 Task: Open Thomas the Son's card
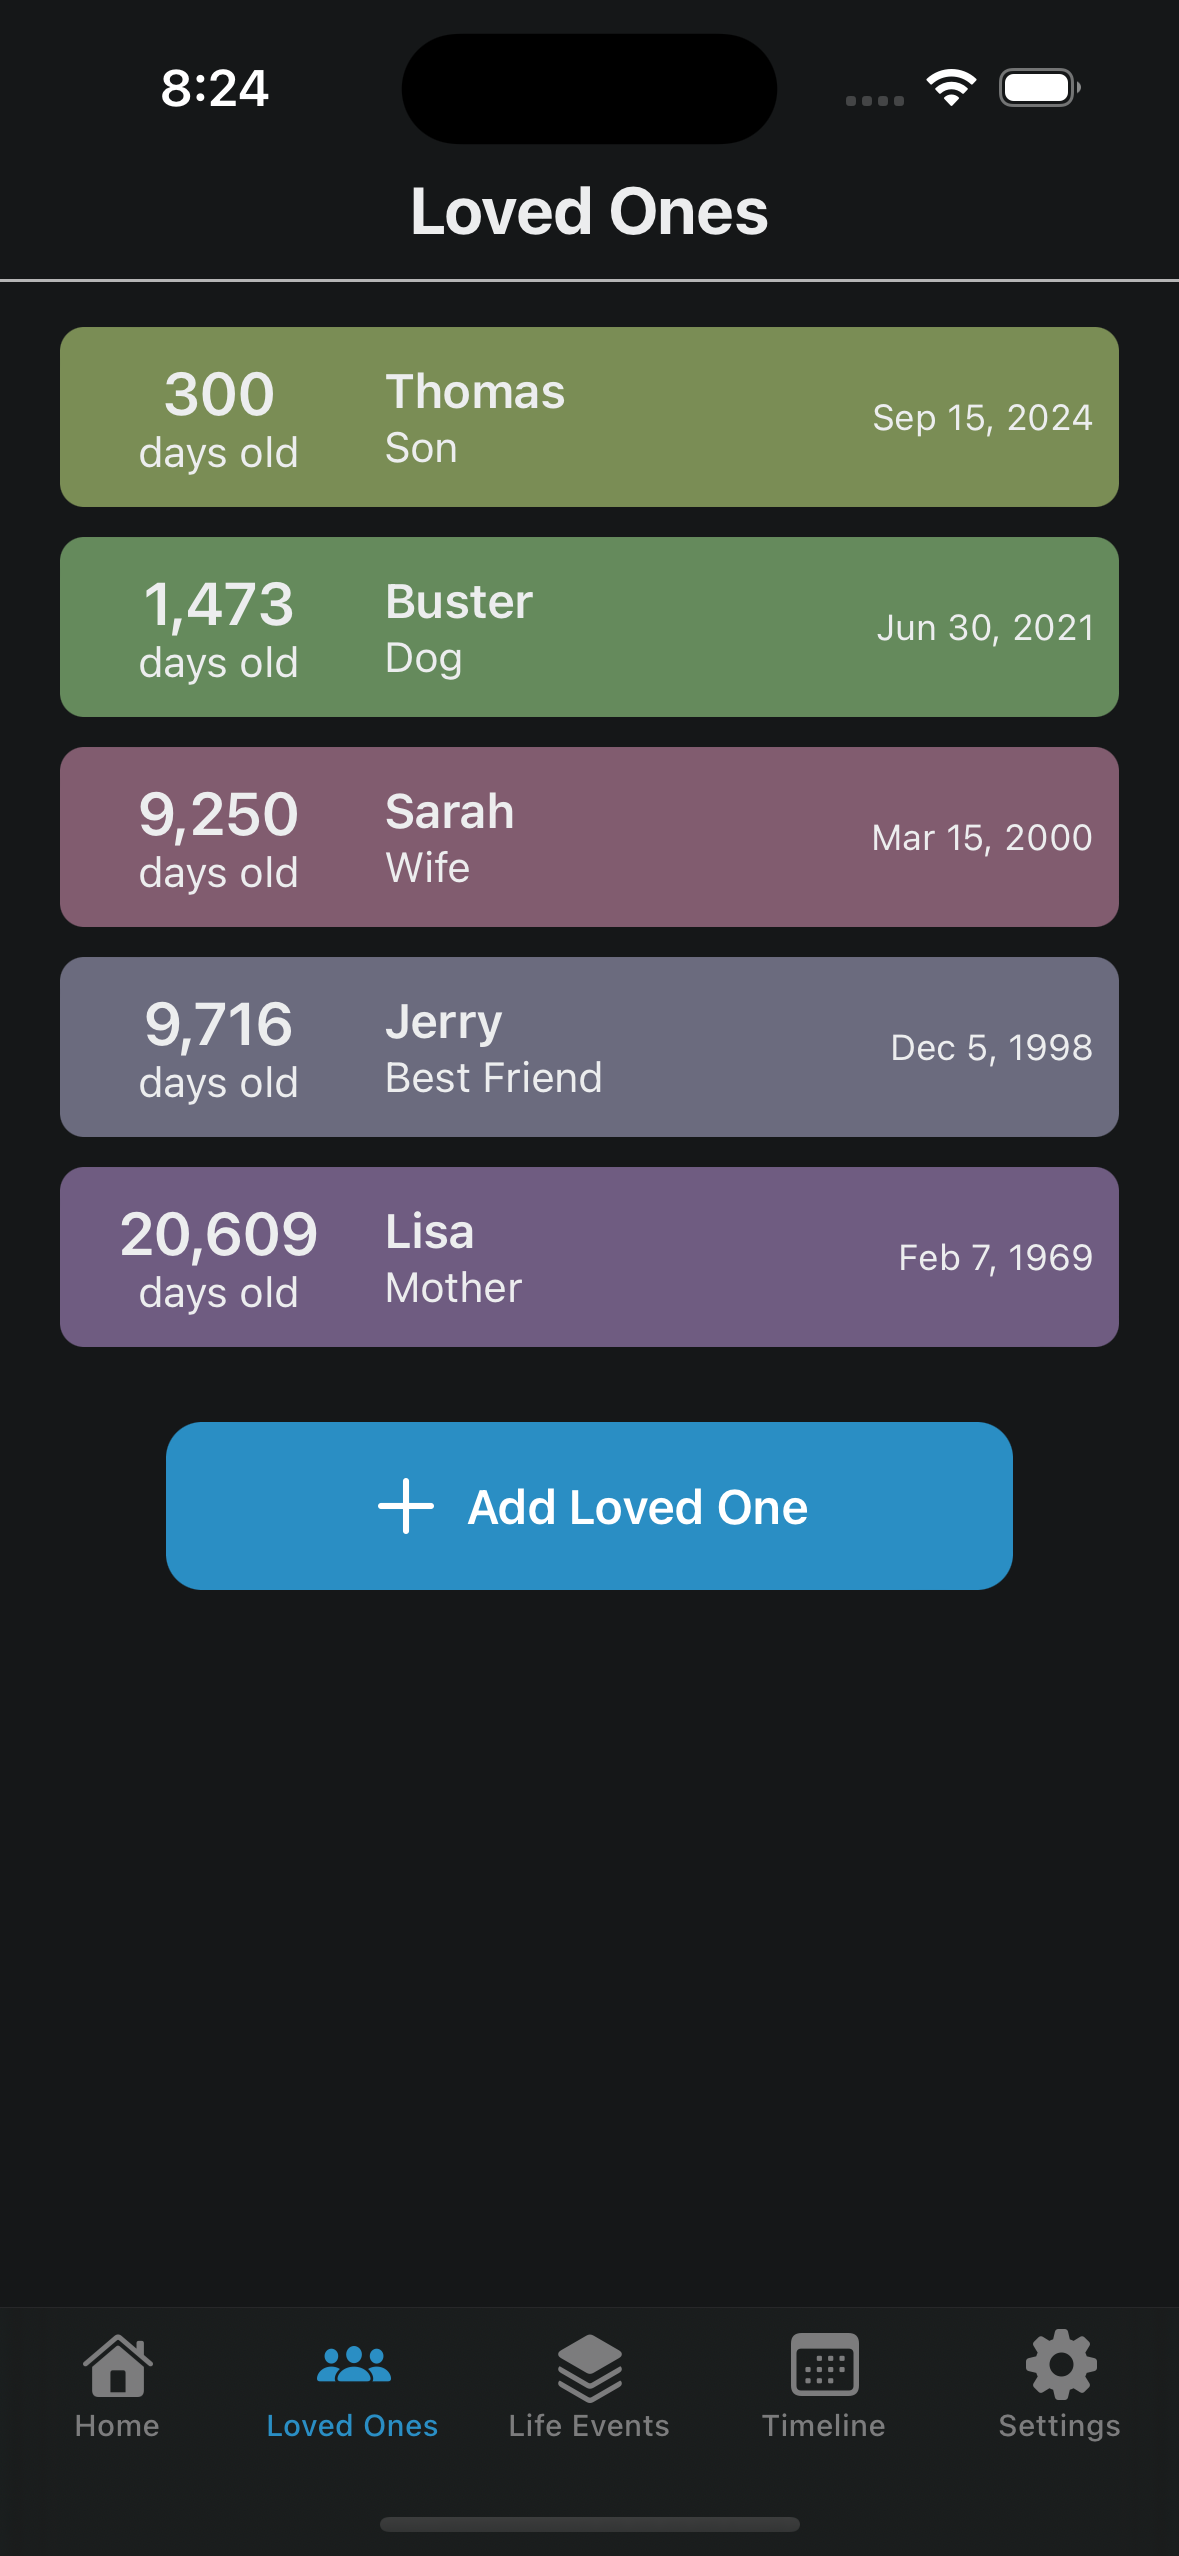pos(589,417)
